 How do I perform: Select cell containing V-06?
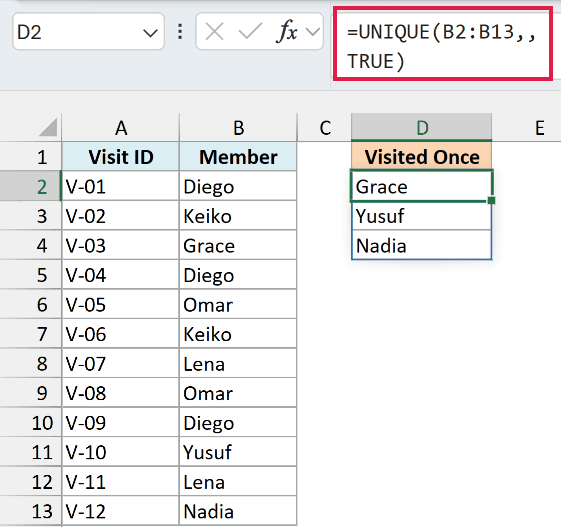point(121,334)
